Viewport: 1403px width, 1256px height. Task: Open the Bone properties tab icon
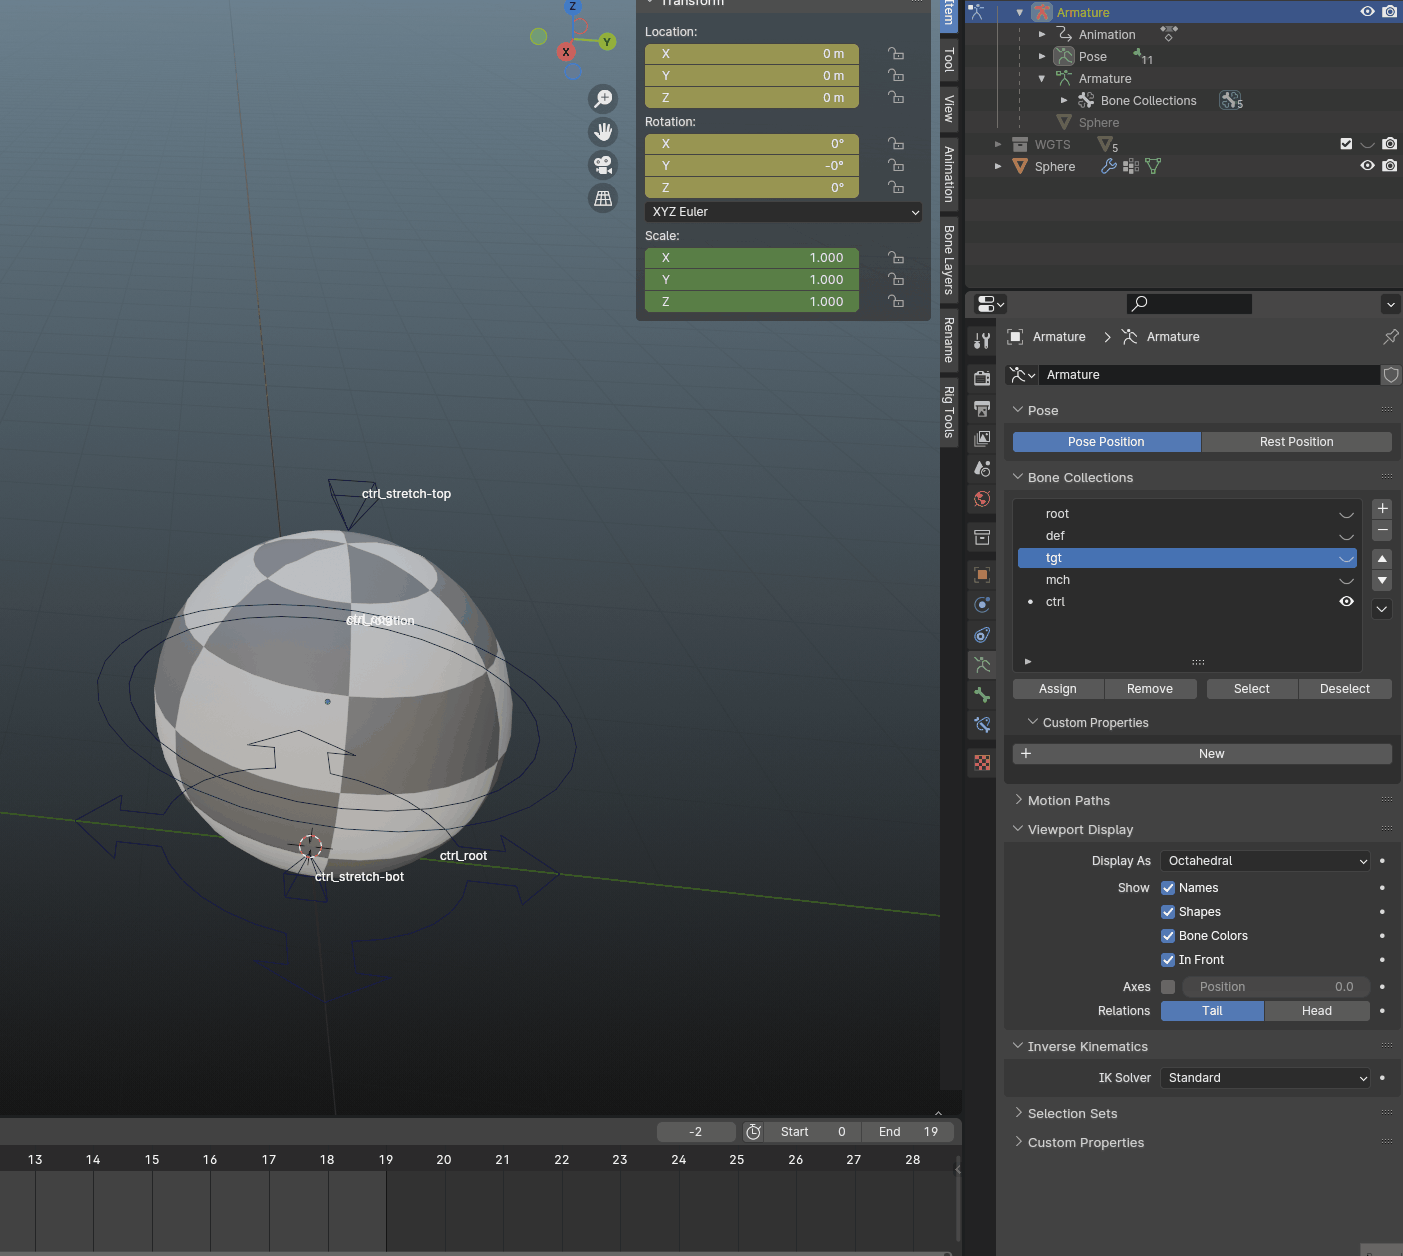tap(982, 695)
